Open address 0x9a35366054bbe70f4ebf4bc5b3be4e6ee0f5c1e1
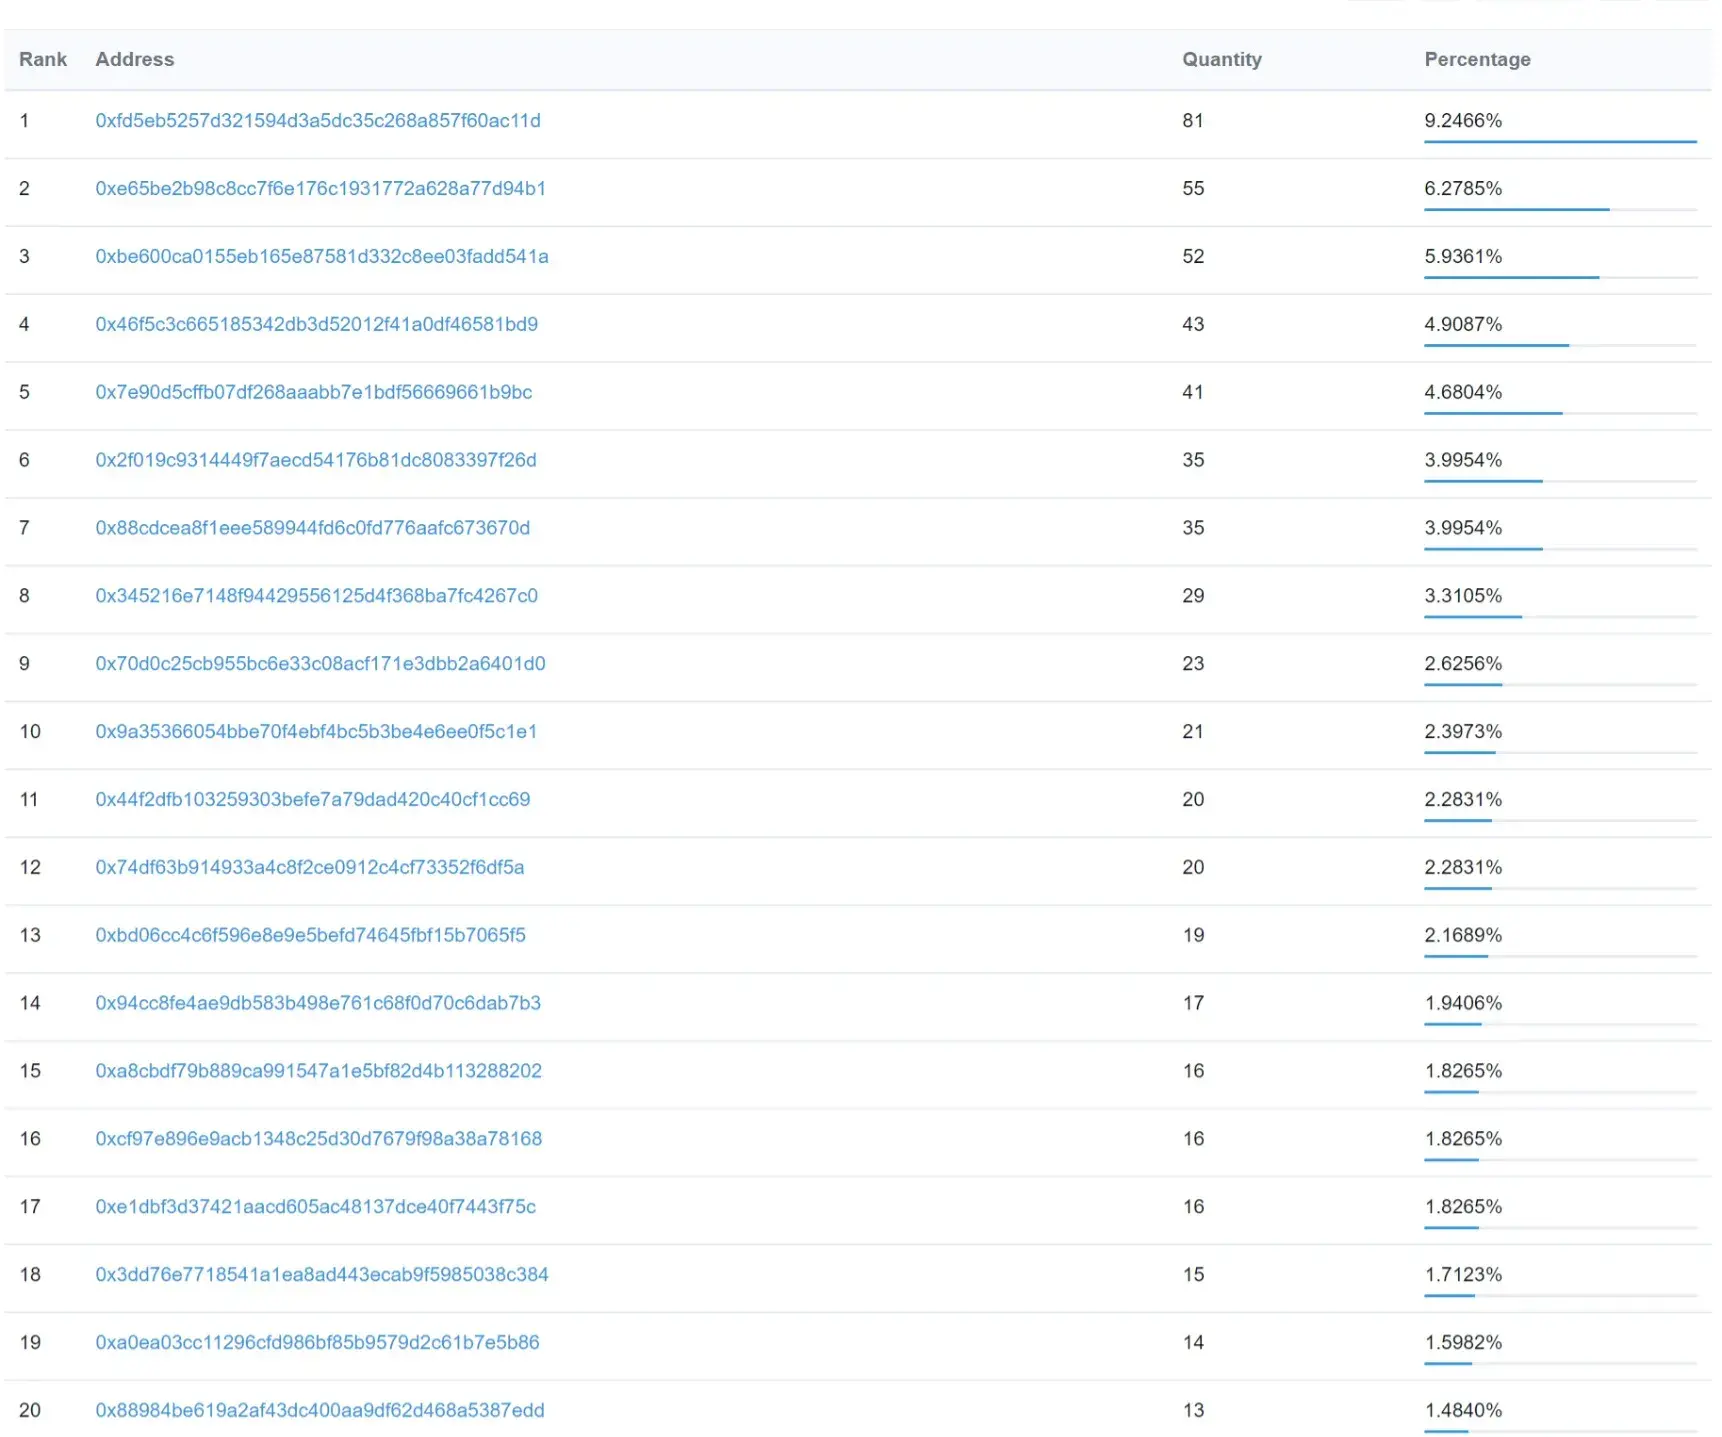 coord(317,732)
